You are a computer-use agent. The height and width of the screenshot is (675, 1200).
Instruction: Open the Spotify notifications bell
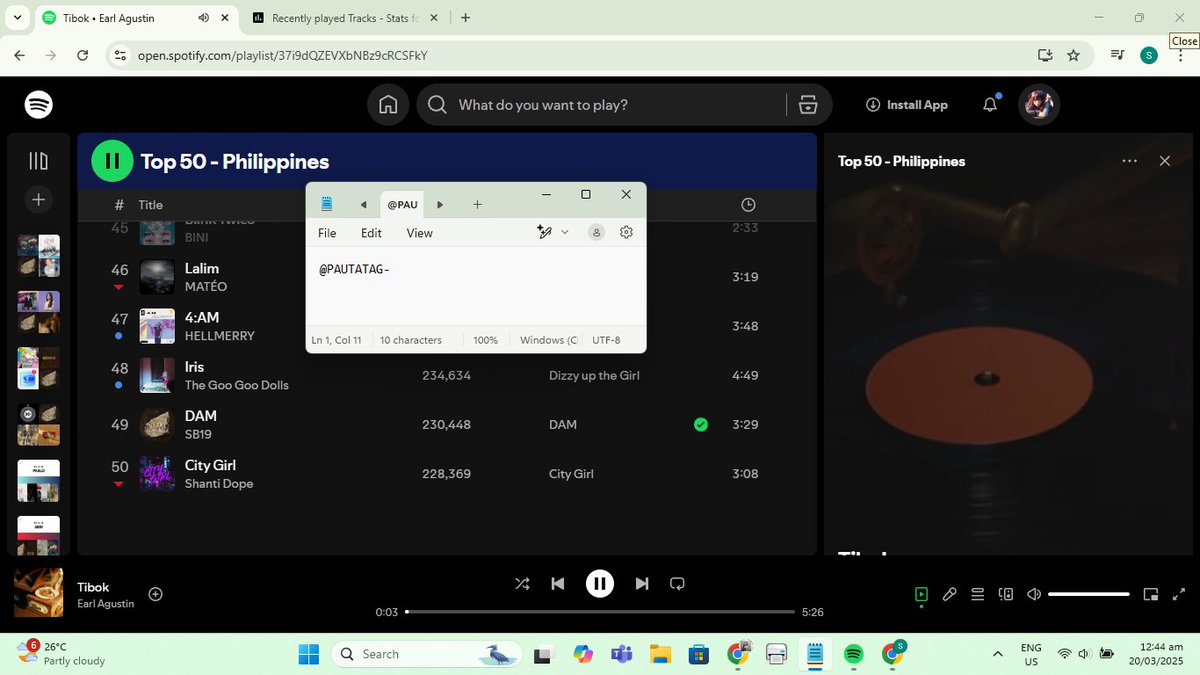tap(990, 104)
